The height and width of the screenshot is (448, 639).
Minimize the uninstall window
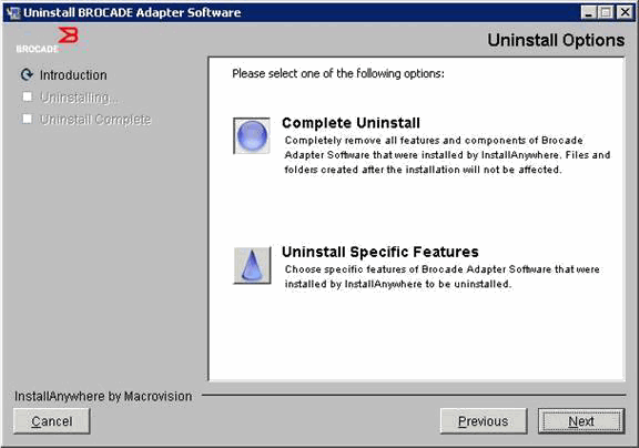coord(588,13)
